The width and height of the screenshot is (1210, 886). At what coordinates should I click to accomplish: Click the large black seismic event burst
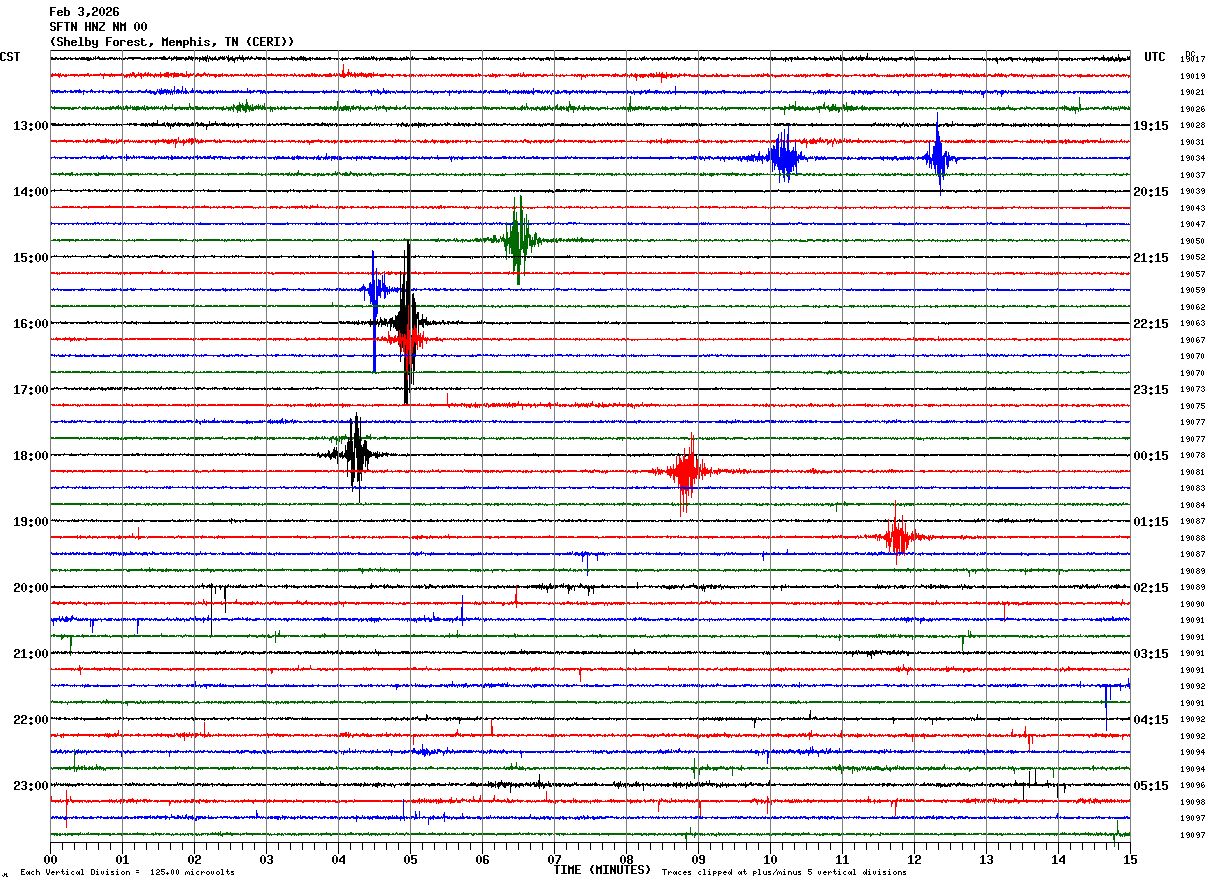[406, 322]
